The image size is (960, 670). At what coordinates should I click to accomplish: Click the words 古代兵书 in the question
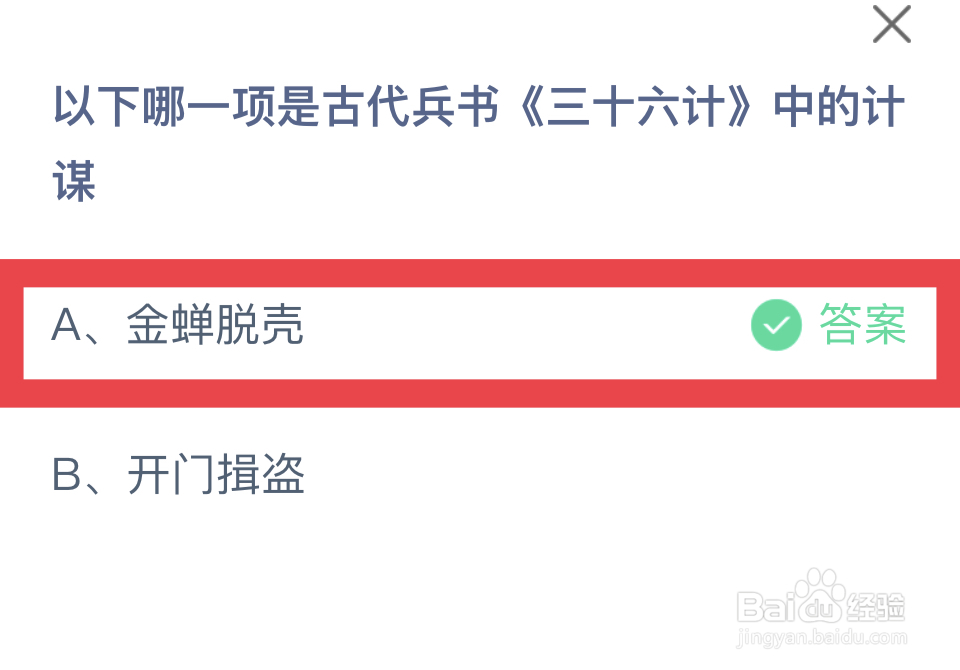point(412,110)
